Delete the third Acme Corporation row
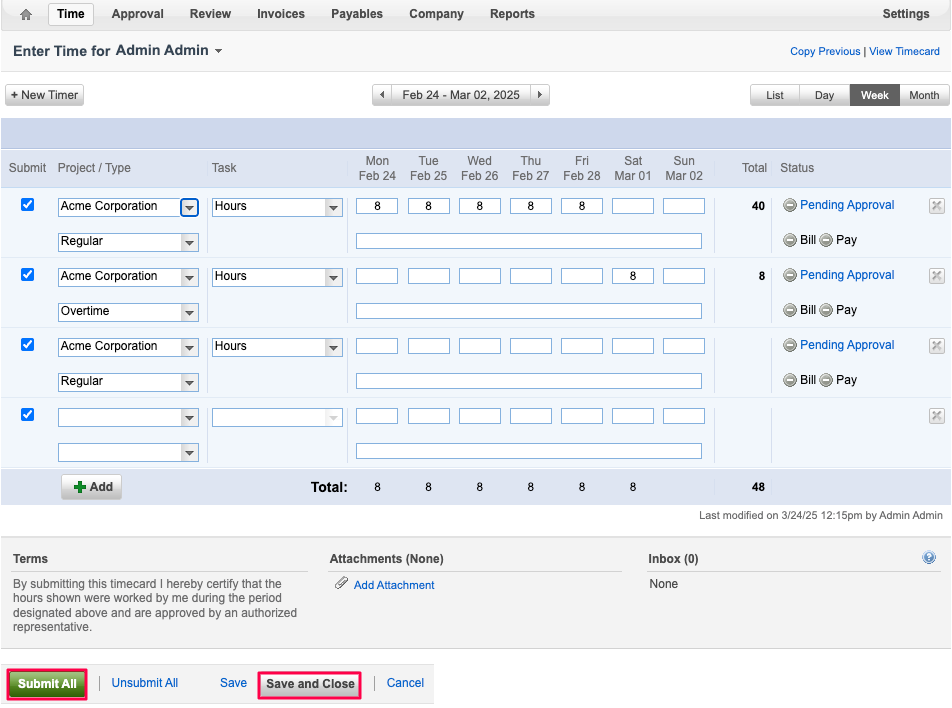 [x=937, y=345]
